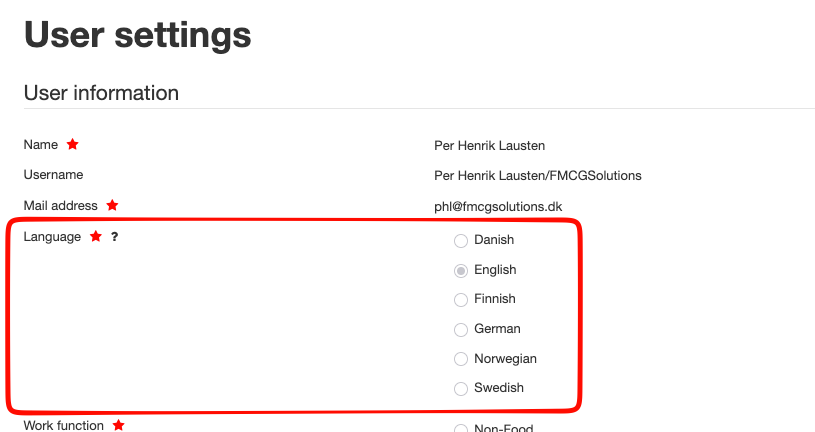Image resolution: width=815 pixels, height=432 pixels.
Task: Click the User information section heading
Action: pyautogui.click(x=101, y=93)
